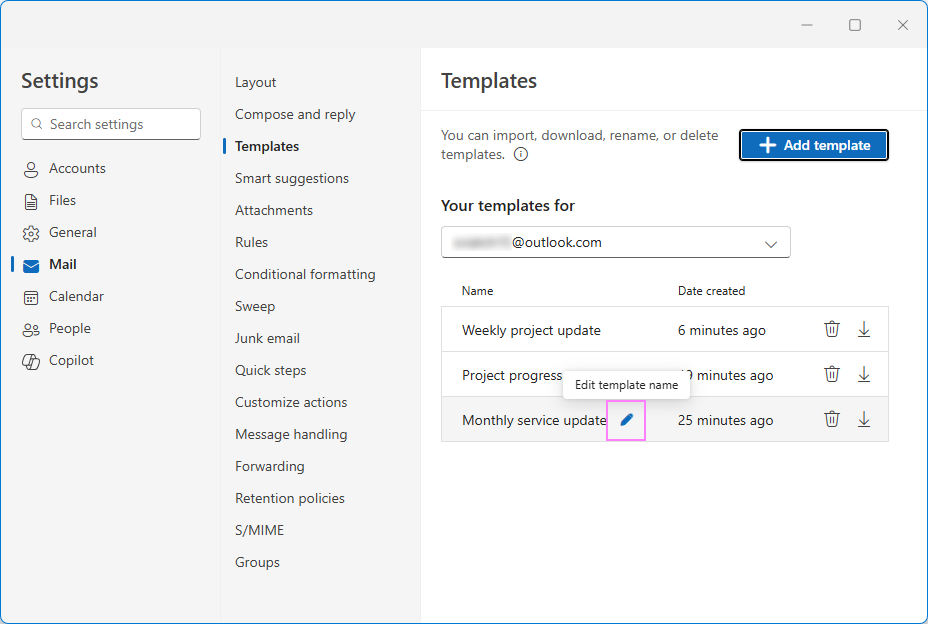Download the Project progress template
The height and width of the screenshot is (624, 928).
864,373
